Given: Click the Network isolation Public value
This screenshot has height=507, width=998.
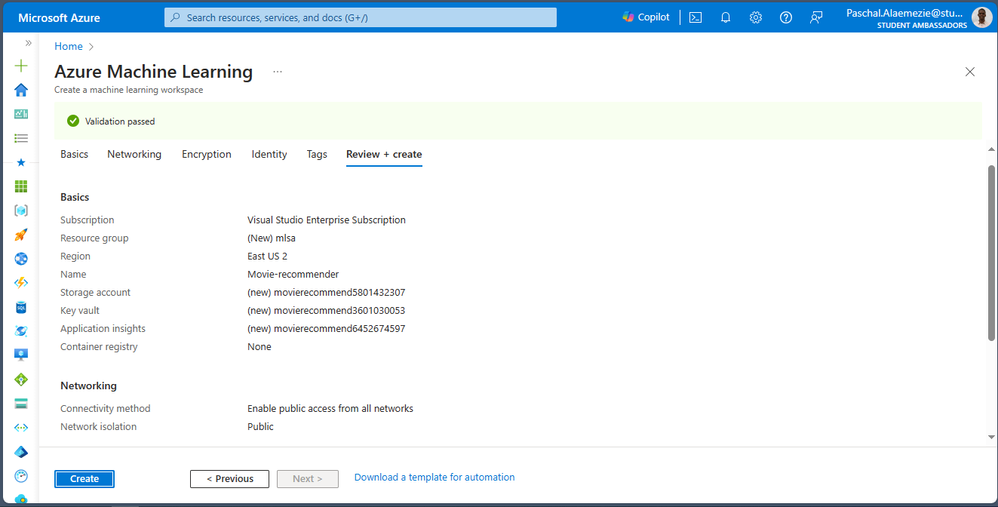Looking at the screenshot, I should (x=260, y=427).
